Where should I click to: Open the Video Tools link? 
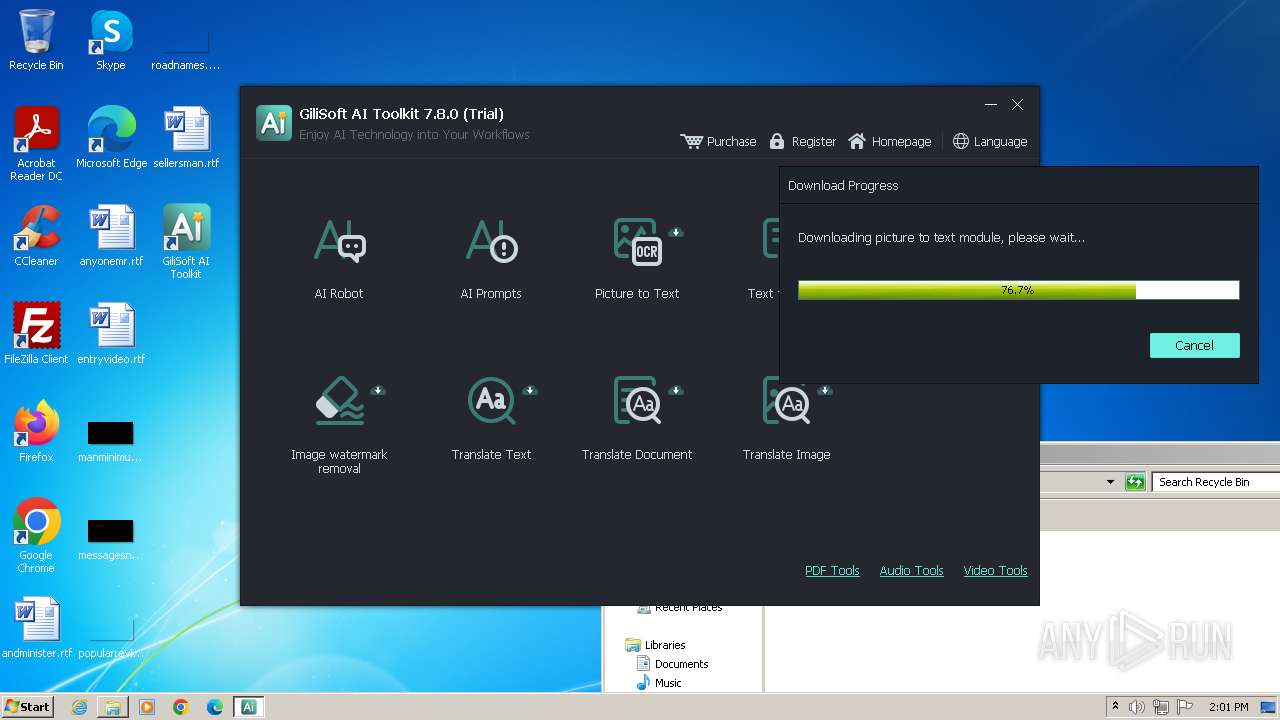tap(995, 570)
